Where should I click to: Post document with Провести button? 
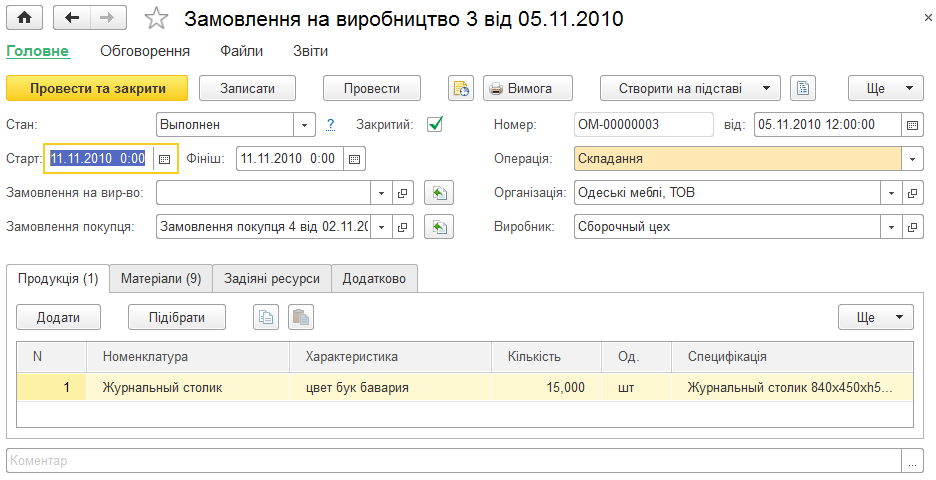coord(372,88)
